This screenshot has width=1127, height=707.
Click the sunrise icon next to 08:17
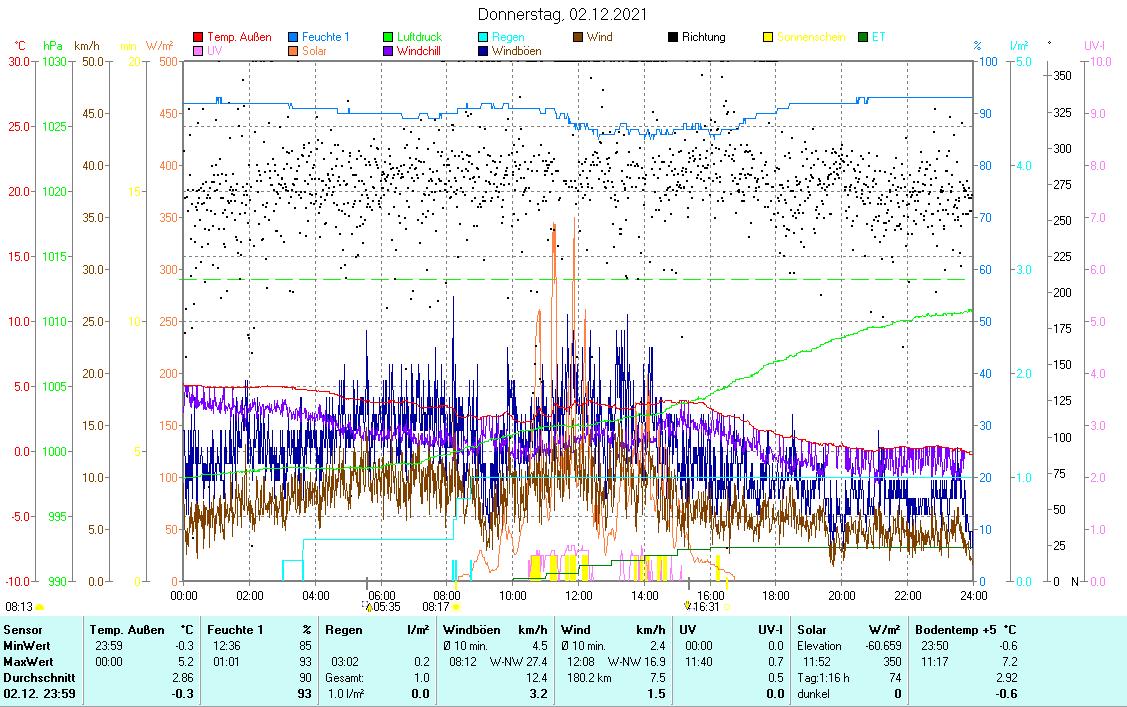coord(456,606)
